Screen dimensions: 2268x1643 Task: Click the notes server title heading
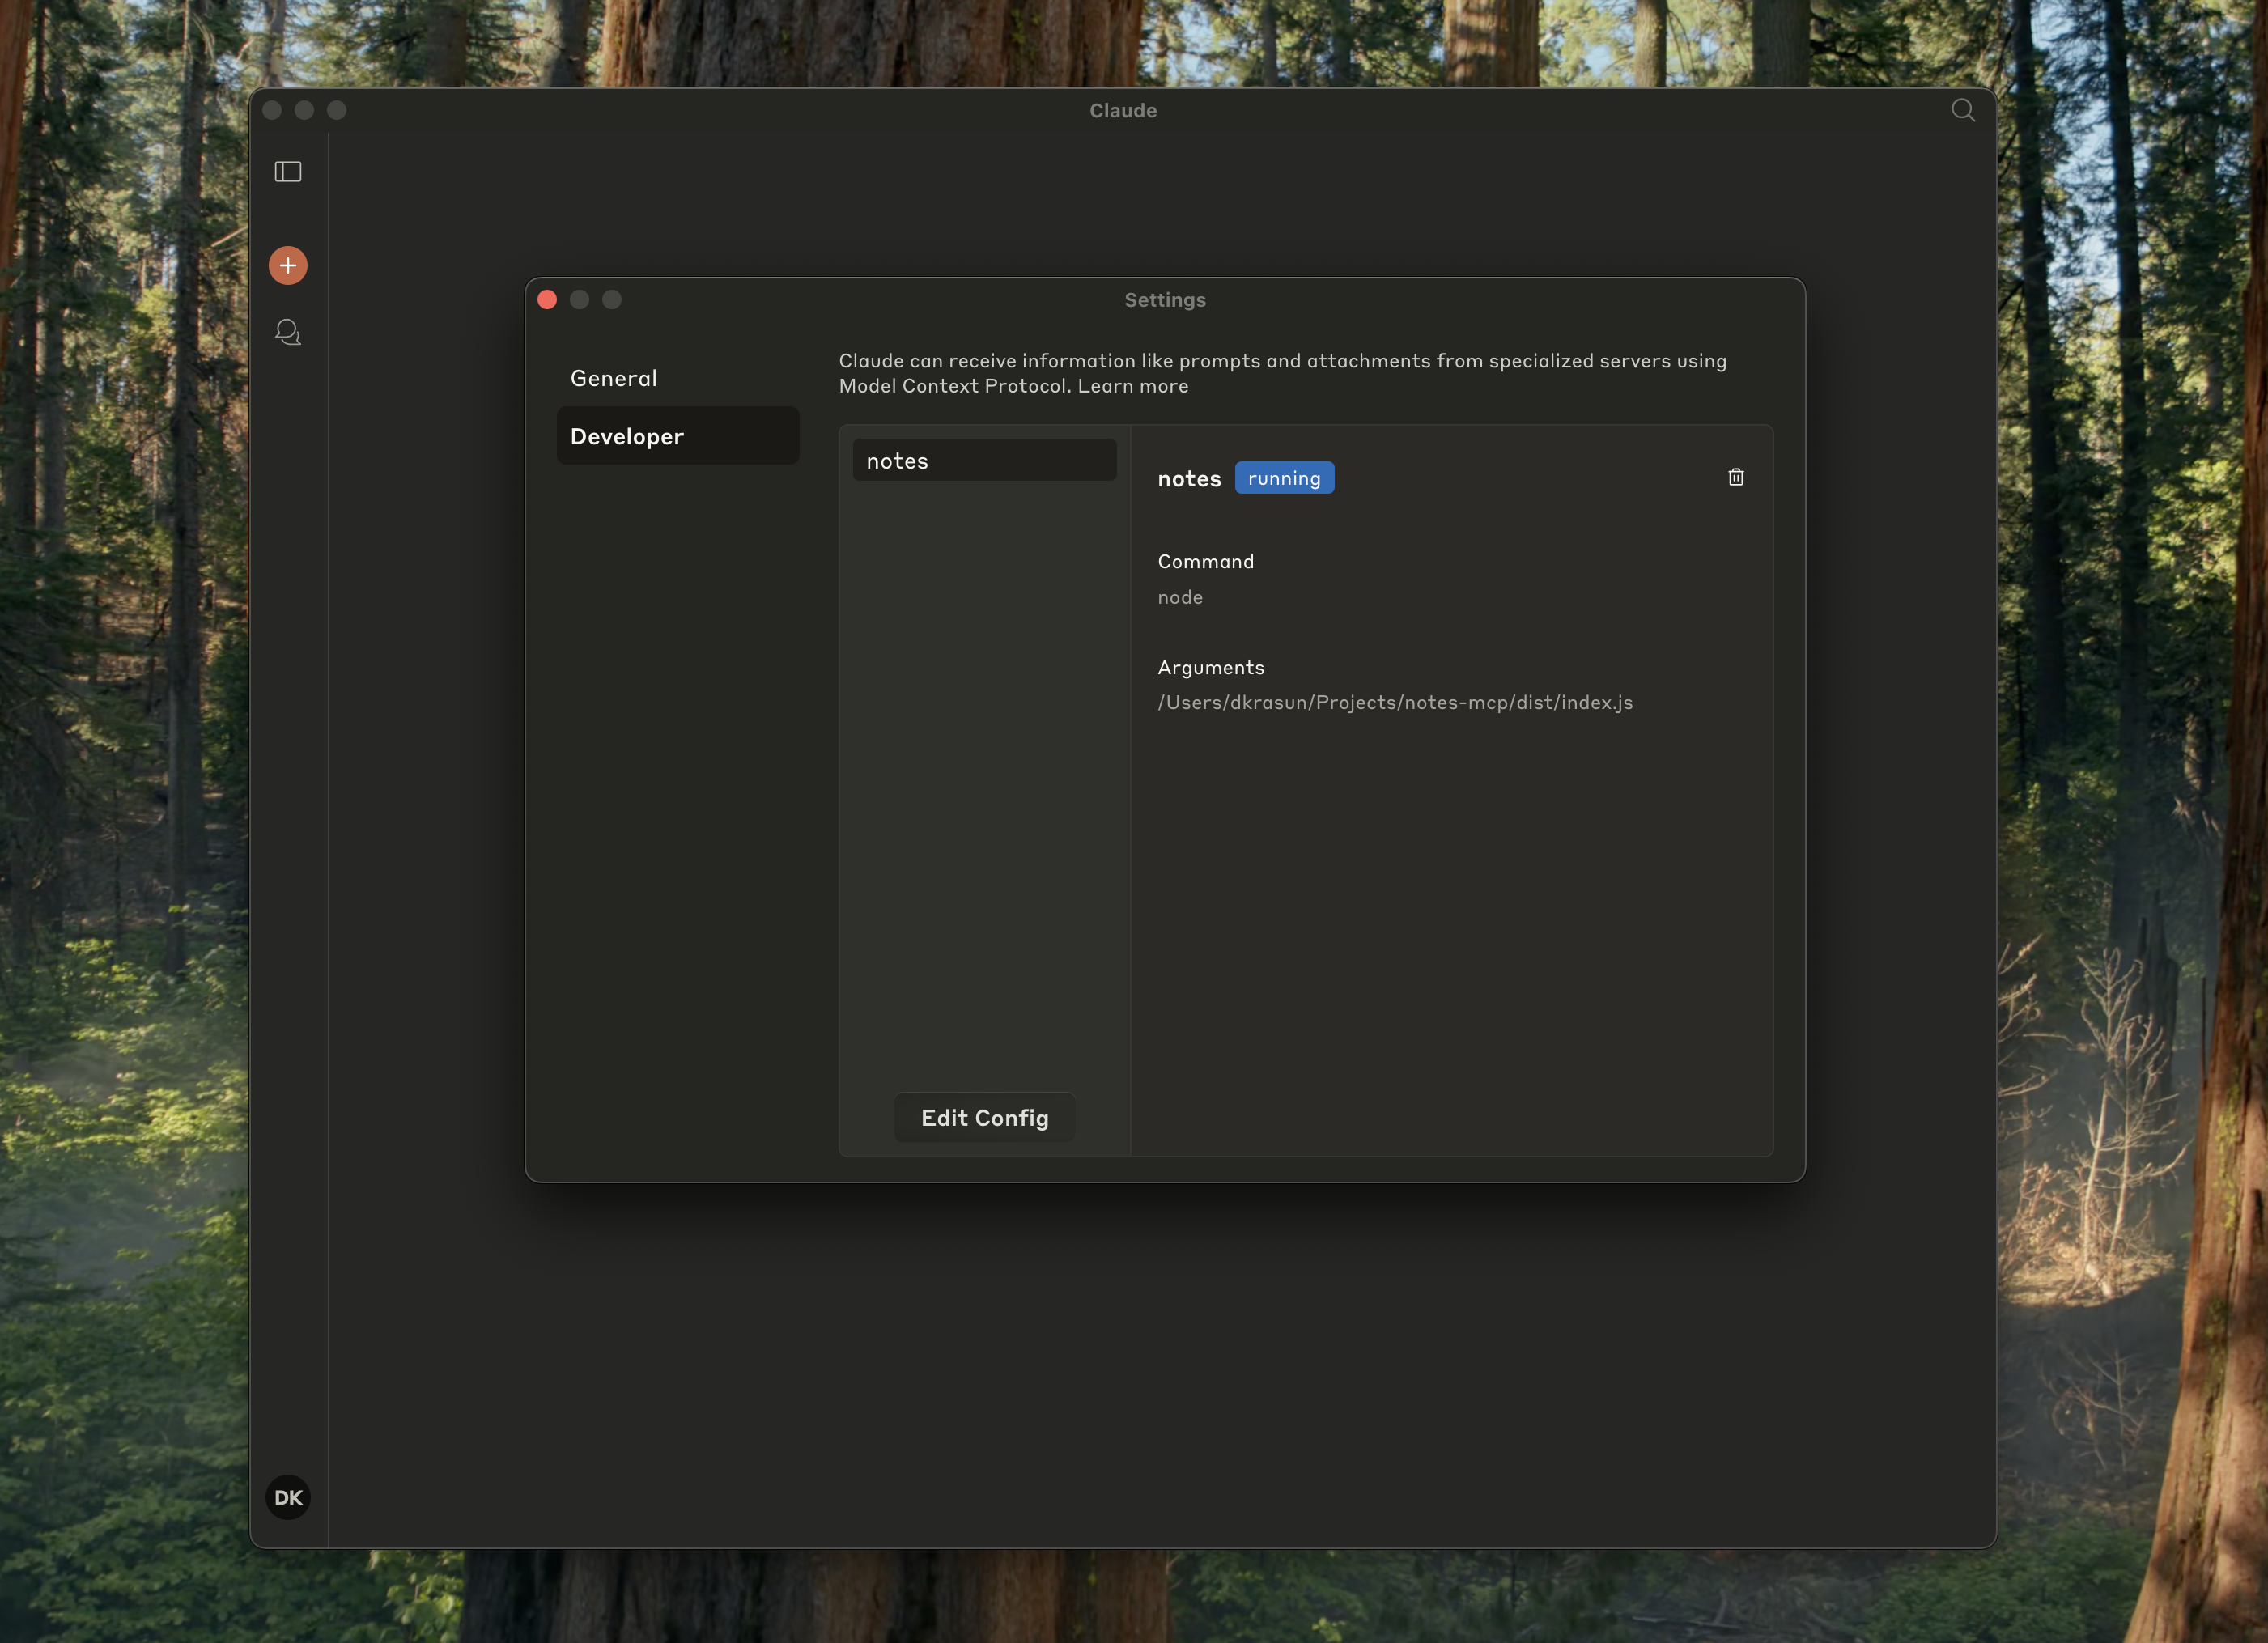[x=1188, y=479]
